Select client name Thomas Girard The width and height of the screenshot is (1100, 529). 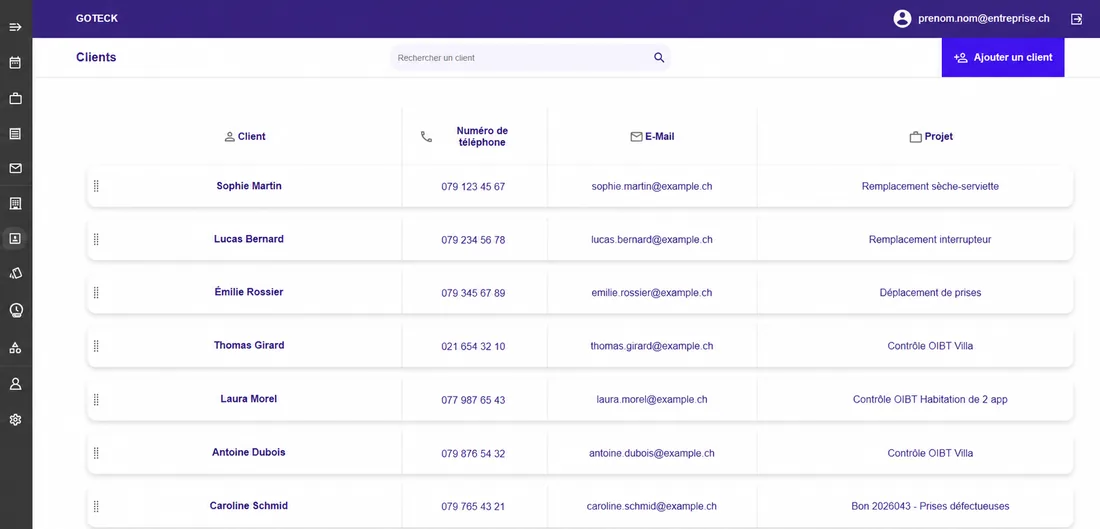pos(249,345)
